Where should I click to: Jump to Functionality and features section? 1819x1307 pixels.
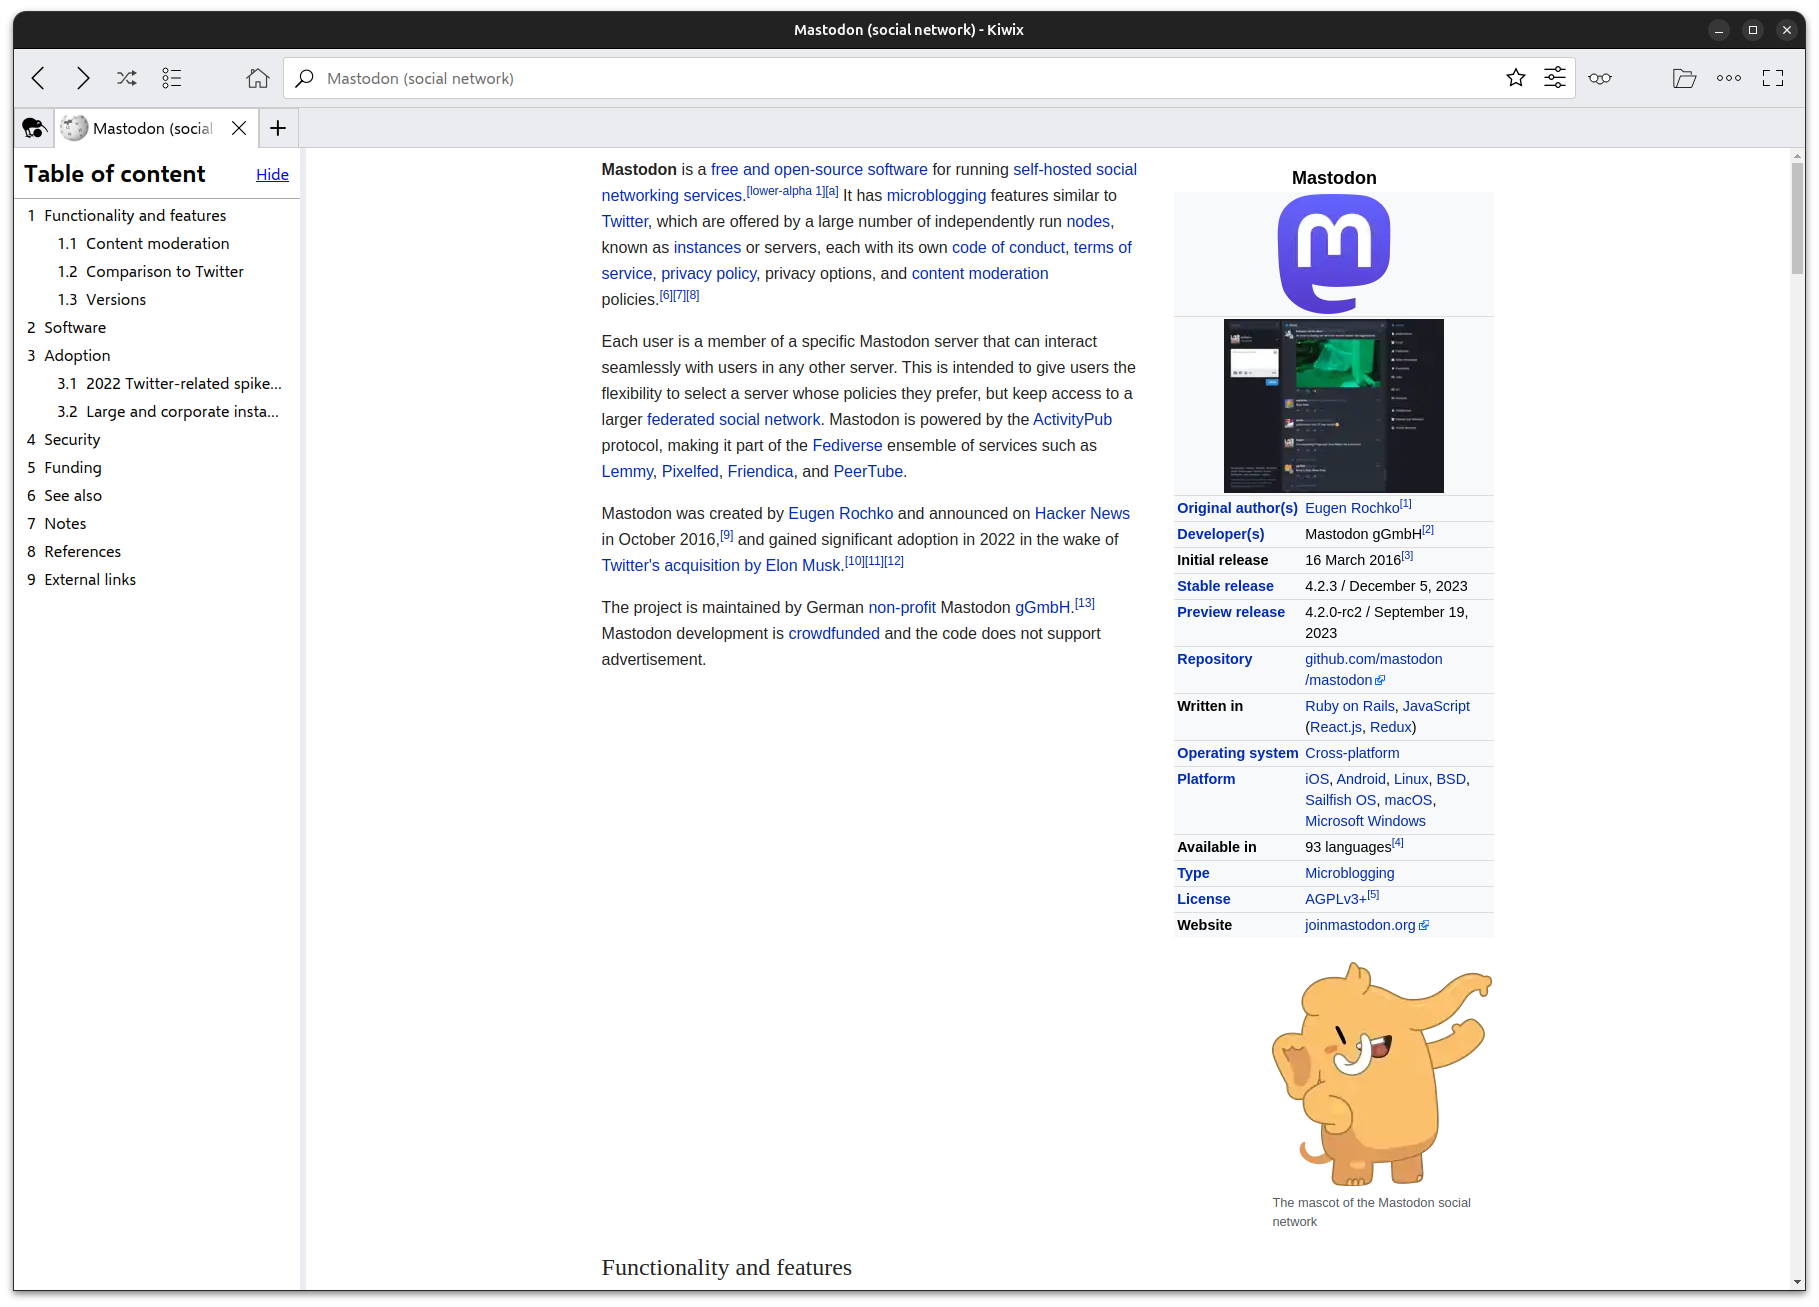(135, 215)
